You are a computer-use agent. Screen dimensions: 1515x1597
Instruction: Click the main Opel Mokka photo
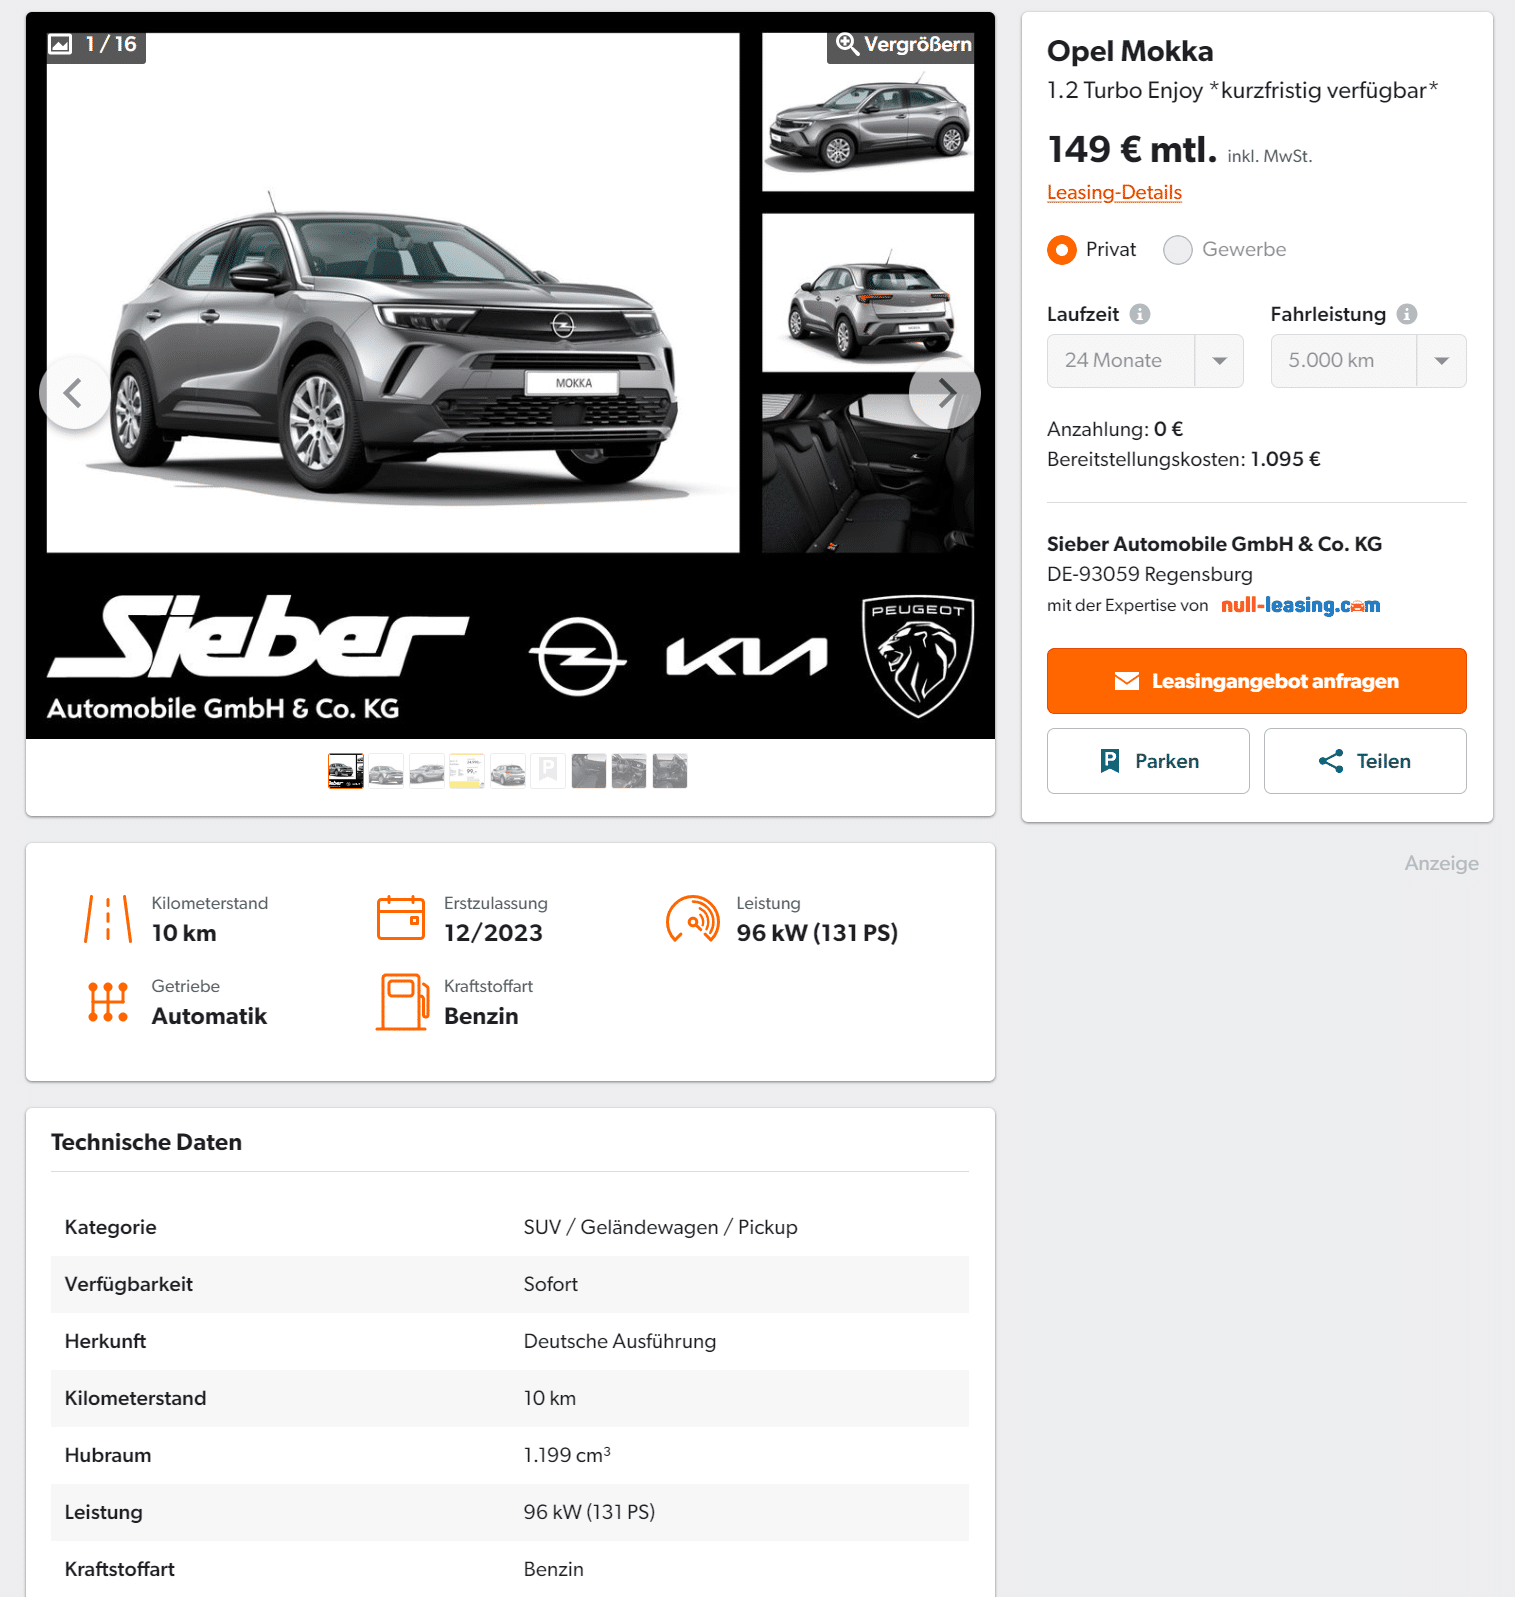tap(393, 293)
